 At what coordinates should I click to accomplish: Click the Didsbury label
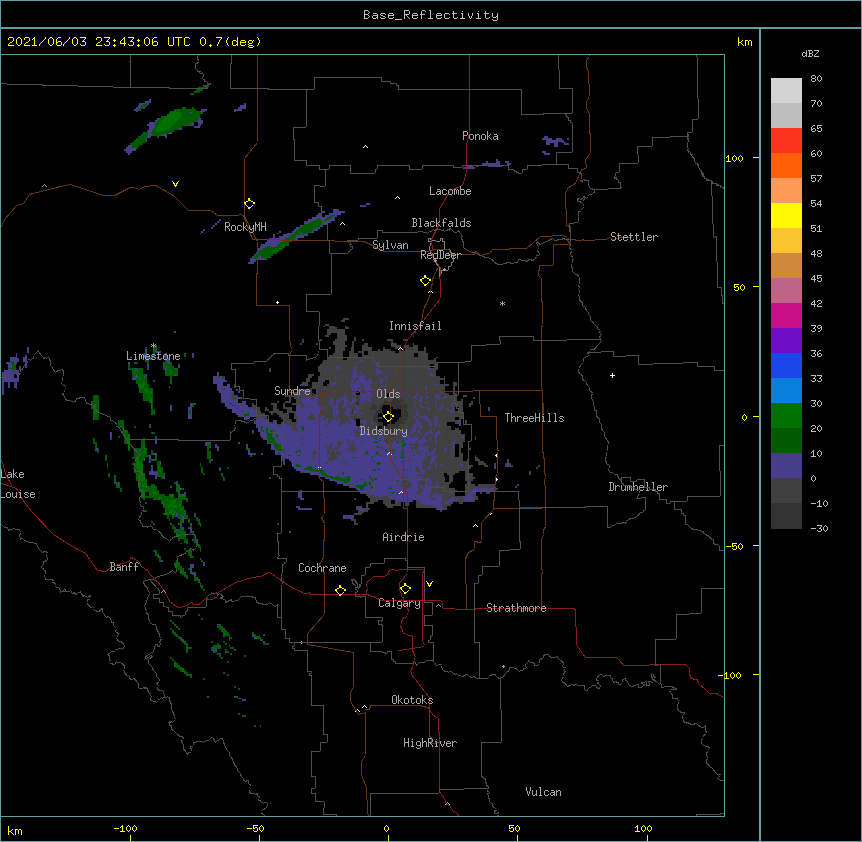pos(384,431)
